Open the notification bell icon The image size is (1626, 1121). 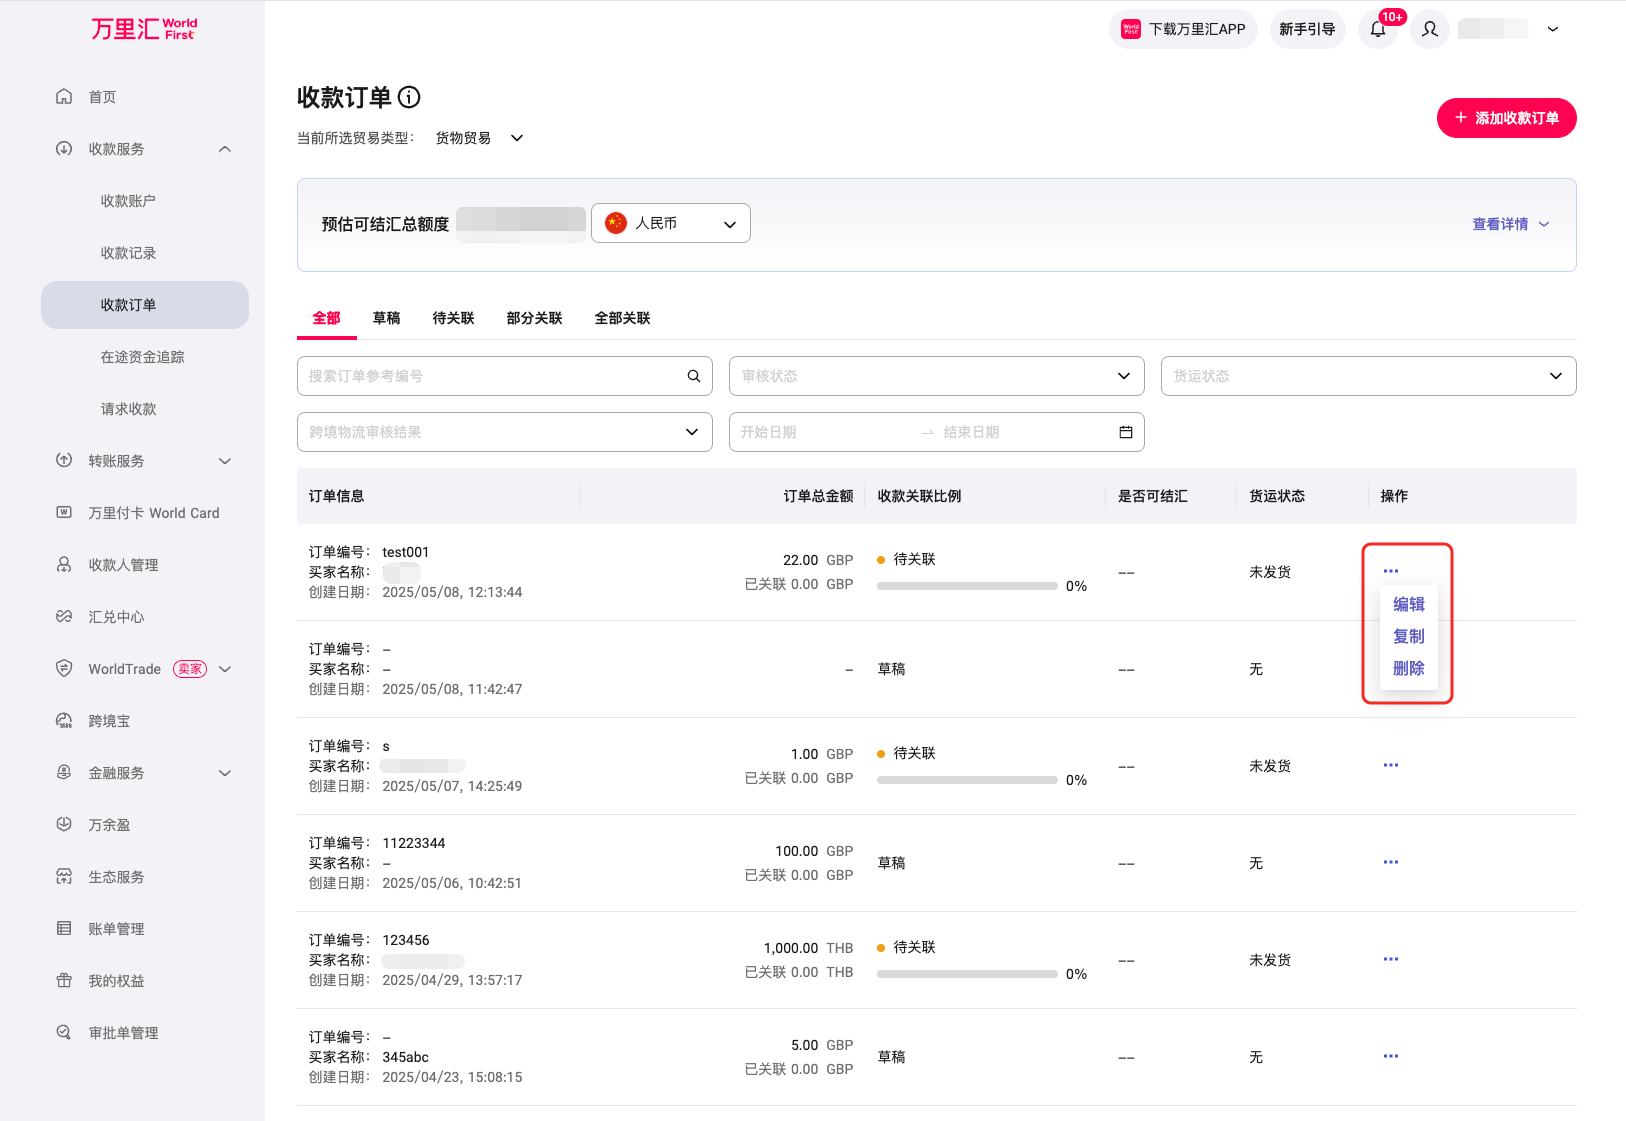click(x=1378, y=29)
